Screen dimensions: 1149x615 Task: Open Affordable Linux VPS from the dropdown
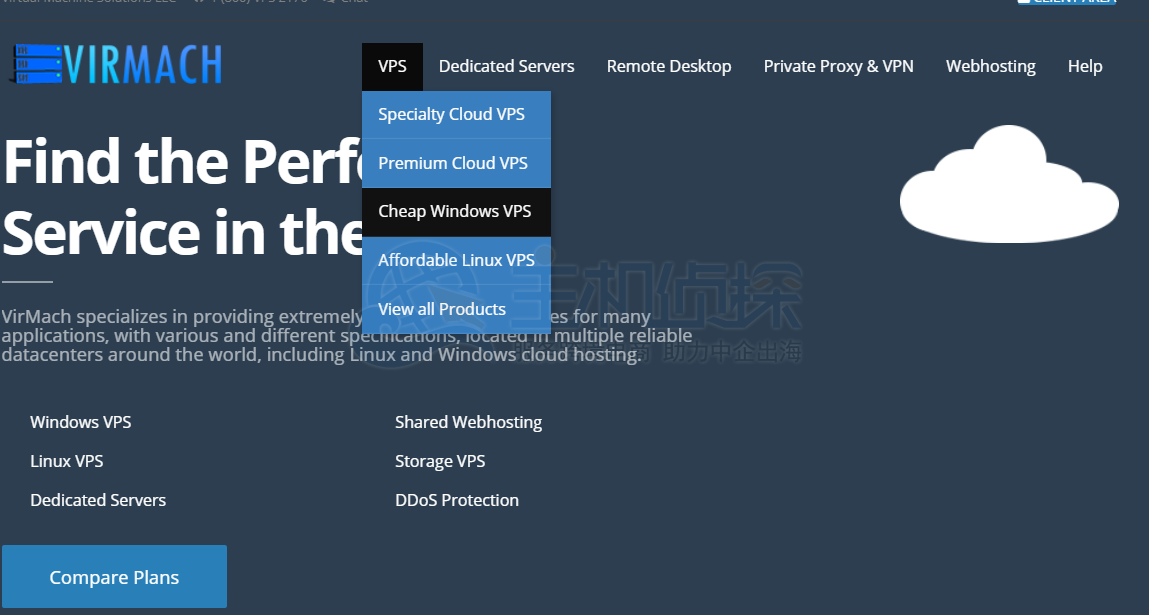[x=456, y=260]
